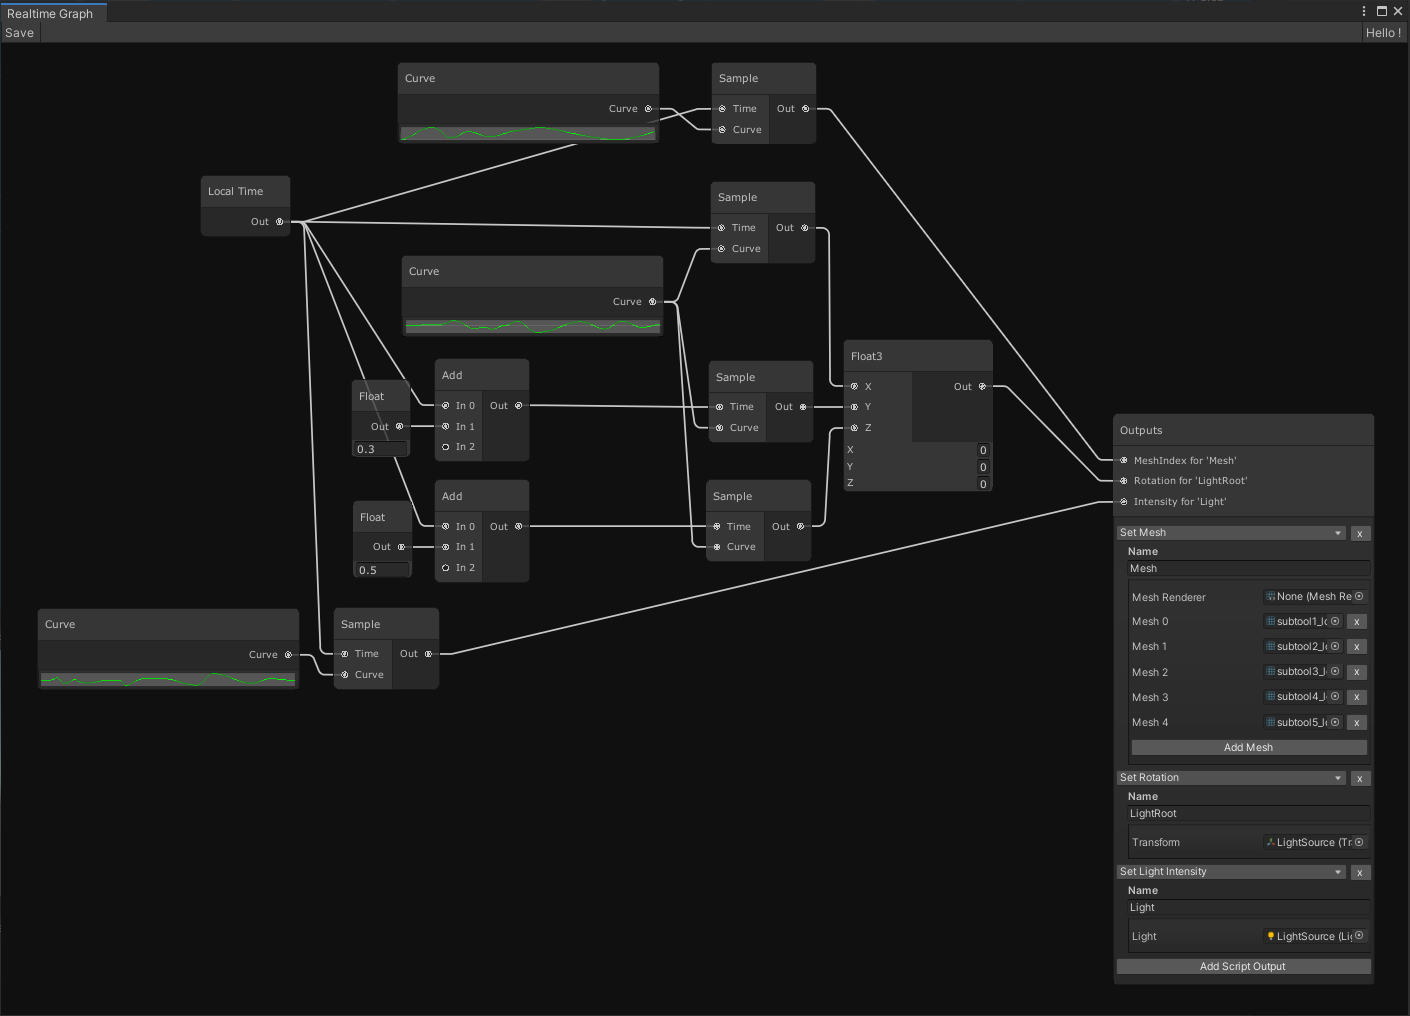Click Float3 node Out port
Screen dimensions: 1410x1016
pos(982,386)
